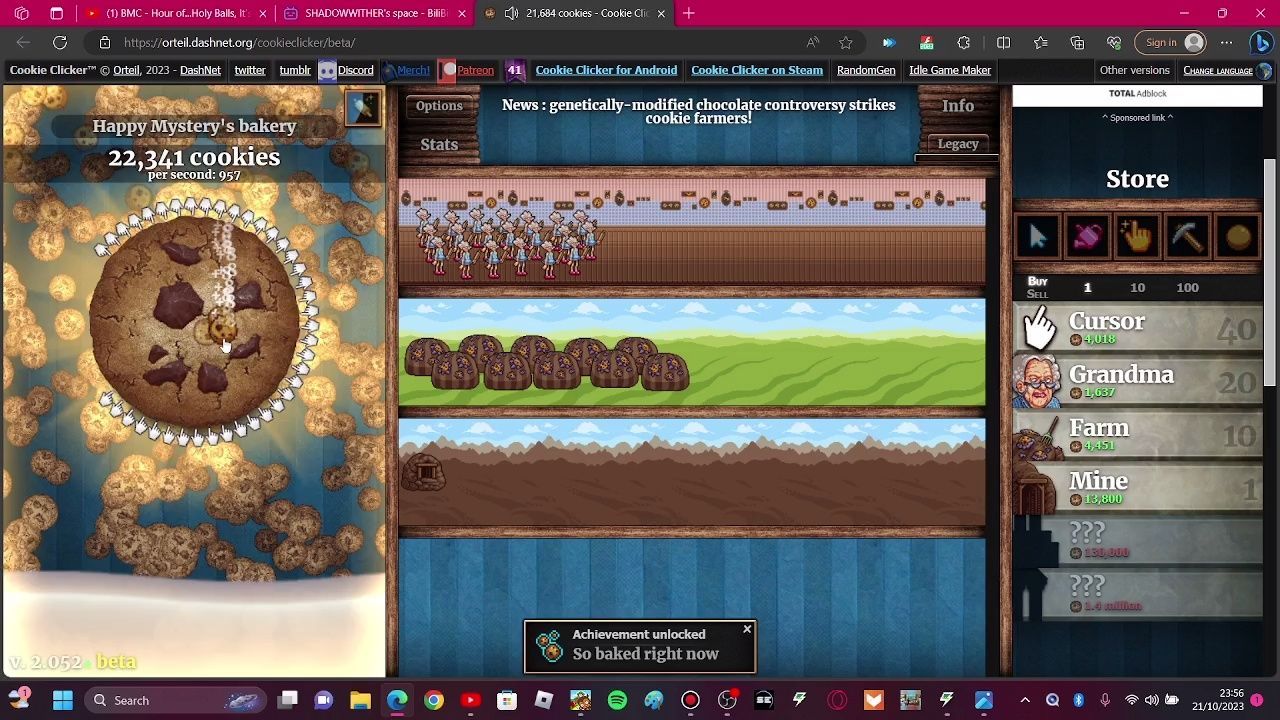Open the Orteil link in header

pyautogui.click(x=126, y=70)
